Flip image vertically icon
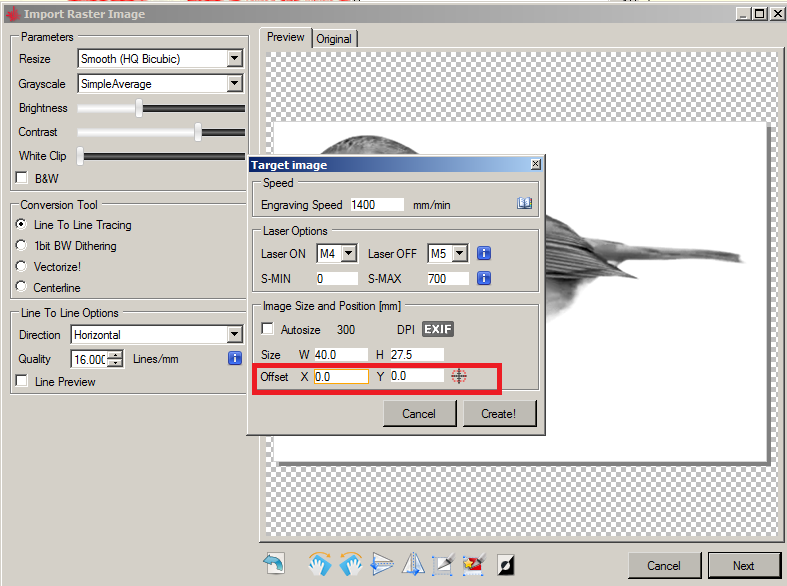The width and height of the screenshot is (787, 586). [x=382, y=564]
